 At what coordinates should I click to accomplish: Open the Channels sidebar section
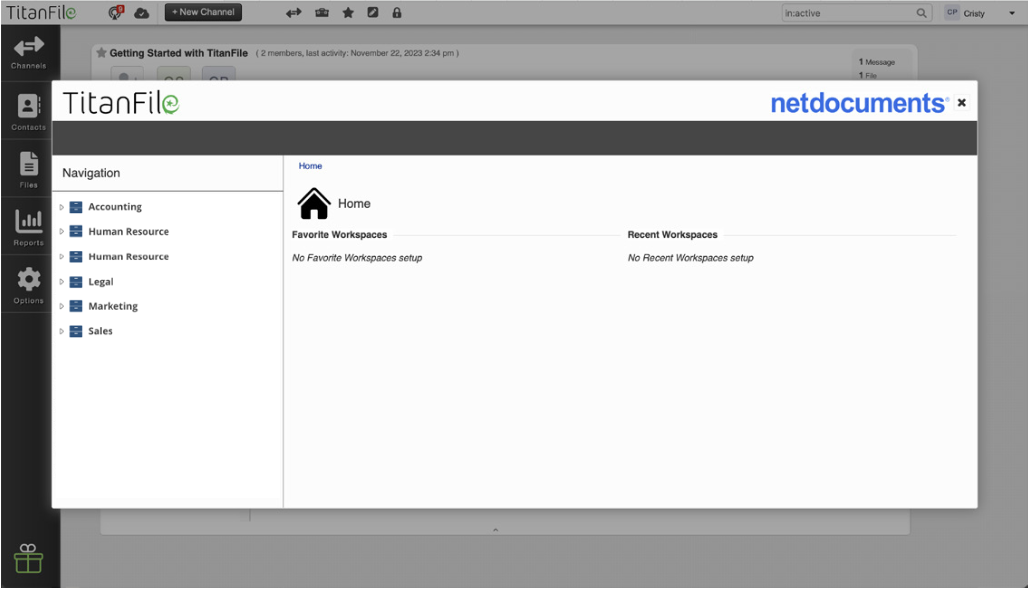coord(28,53)
